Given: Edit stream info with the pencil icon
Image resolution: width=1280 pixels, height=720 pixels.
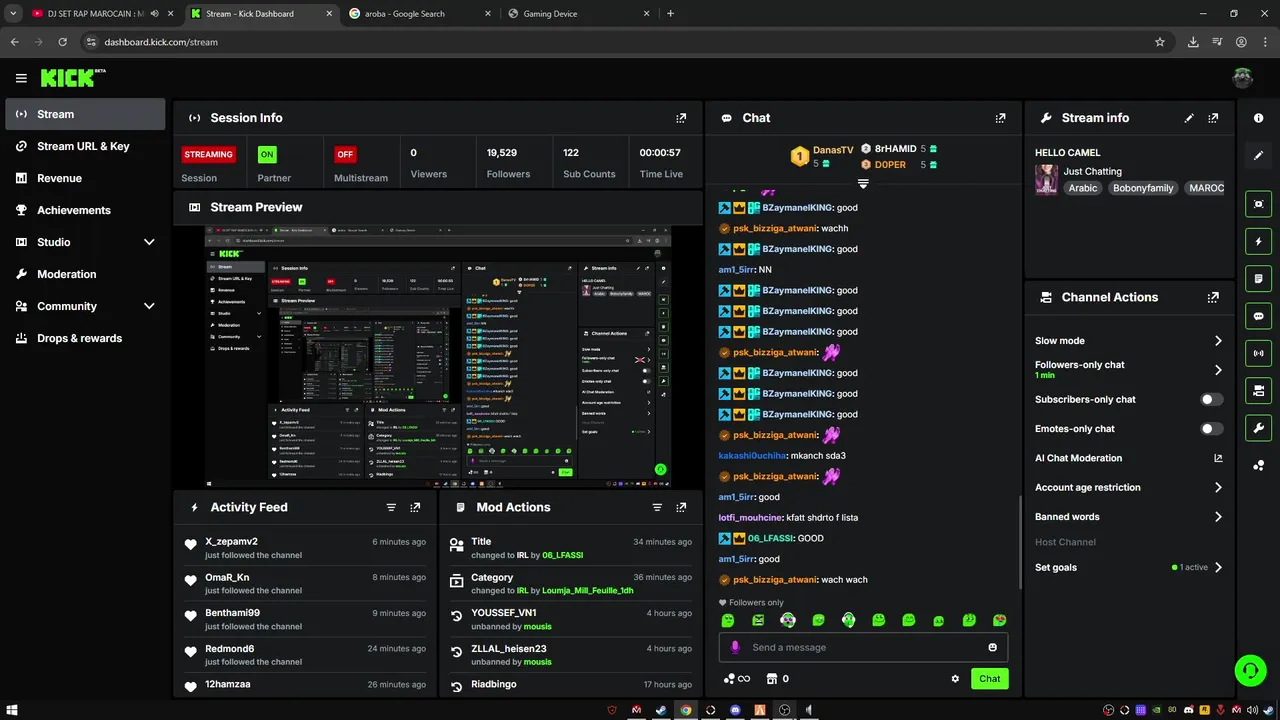Looking at the screenshot, I should (1189, 118).
